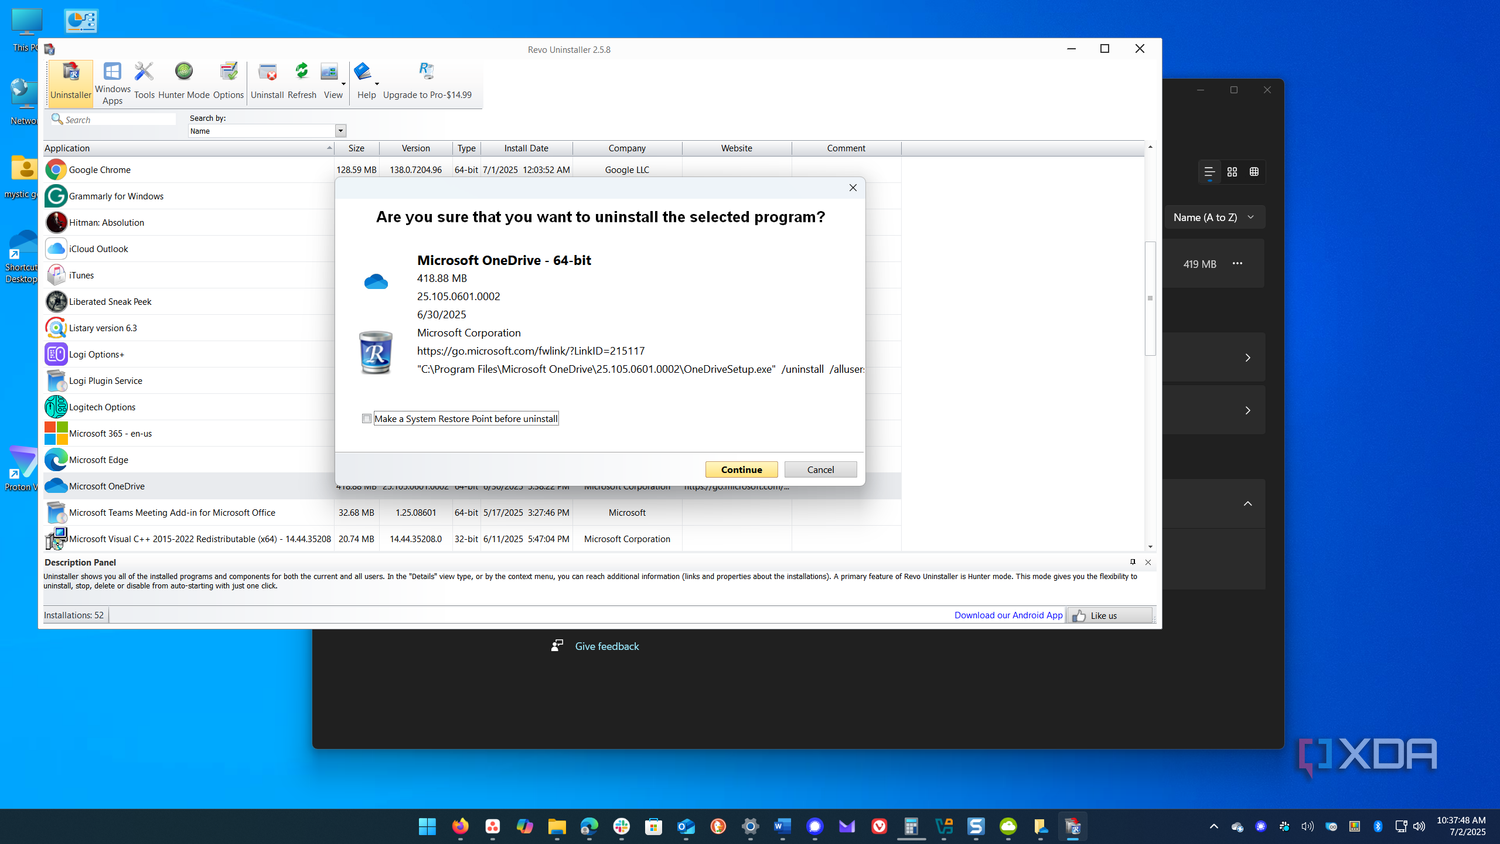Open second chevron row in Settings window

pos(1247,410)
